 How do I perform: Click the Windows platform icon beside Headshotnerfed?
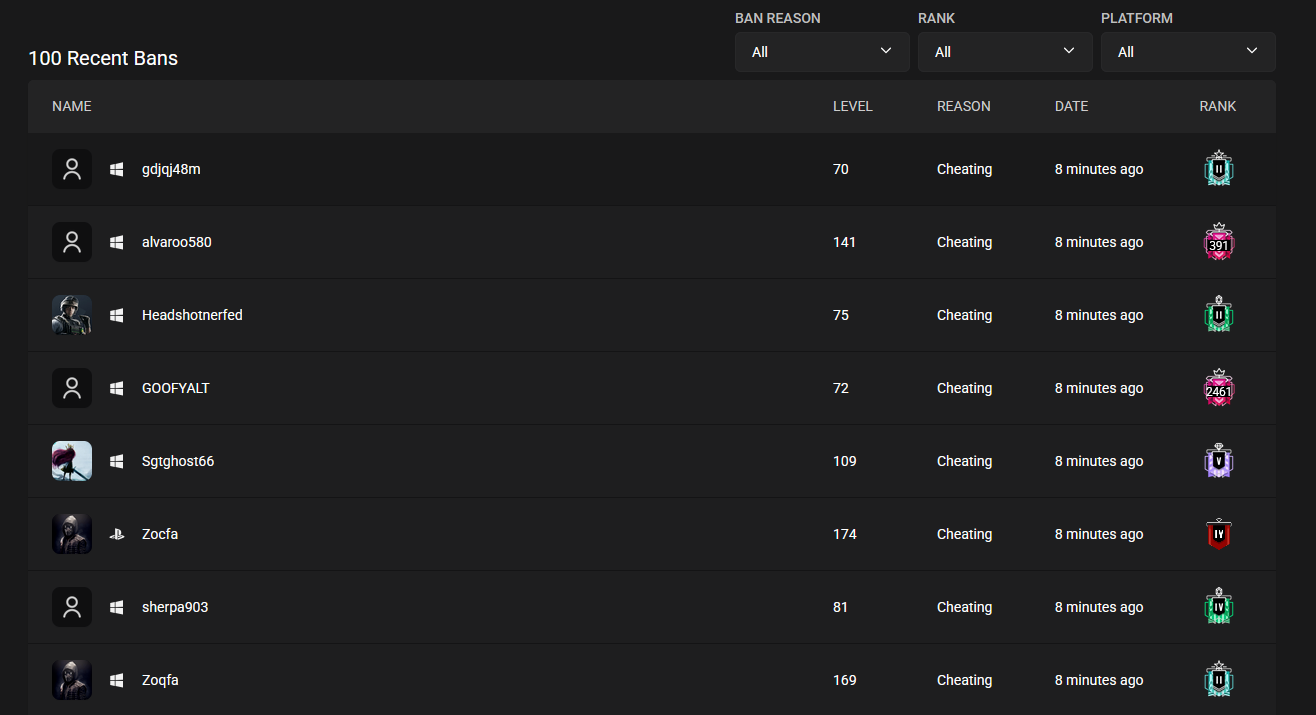point(117,315)
